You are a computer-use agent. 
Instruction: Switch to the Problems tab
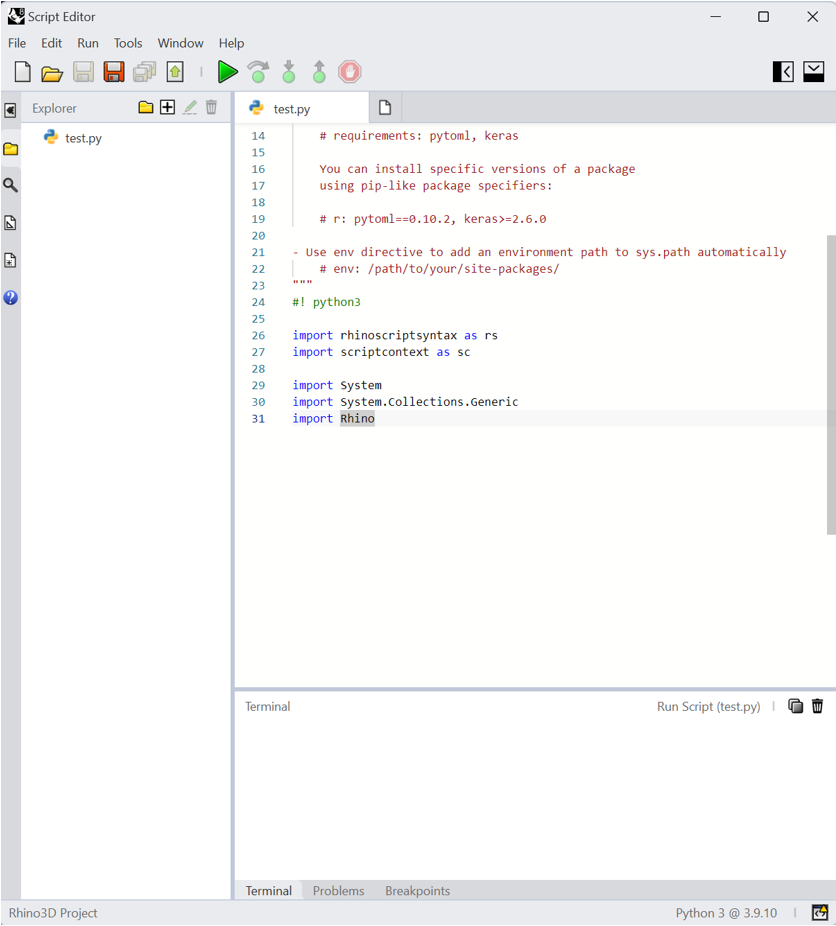[x=338, y=891]
